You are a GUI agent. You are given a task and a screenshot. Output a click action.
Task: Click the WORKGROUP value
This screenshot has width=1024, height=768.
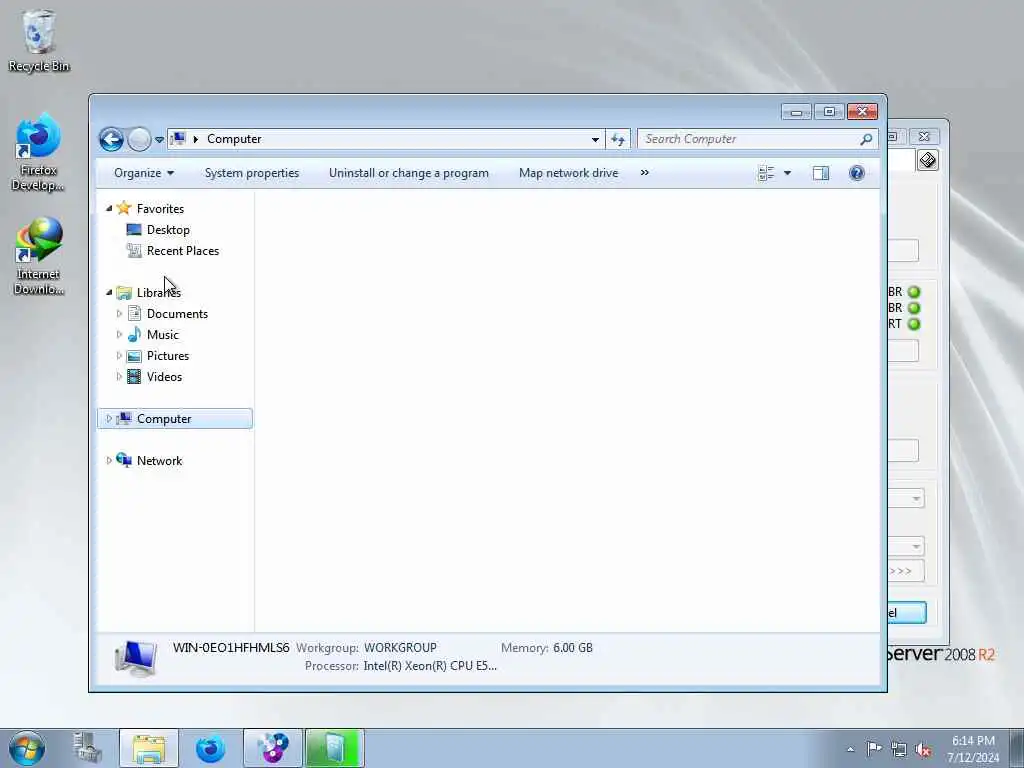[x=400, y=648]
